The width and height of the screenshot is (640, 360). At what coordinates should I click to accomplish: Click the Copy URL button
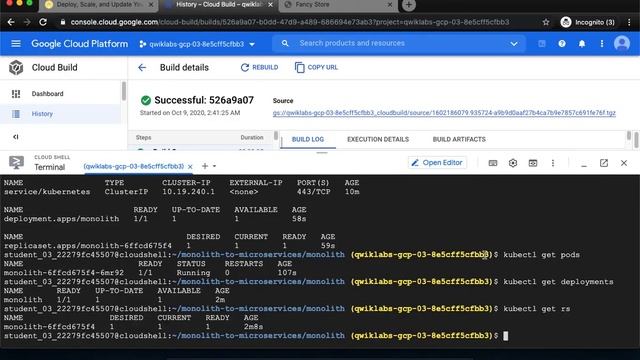pyautogui.click(x=316, y=67)
